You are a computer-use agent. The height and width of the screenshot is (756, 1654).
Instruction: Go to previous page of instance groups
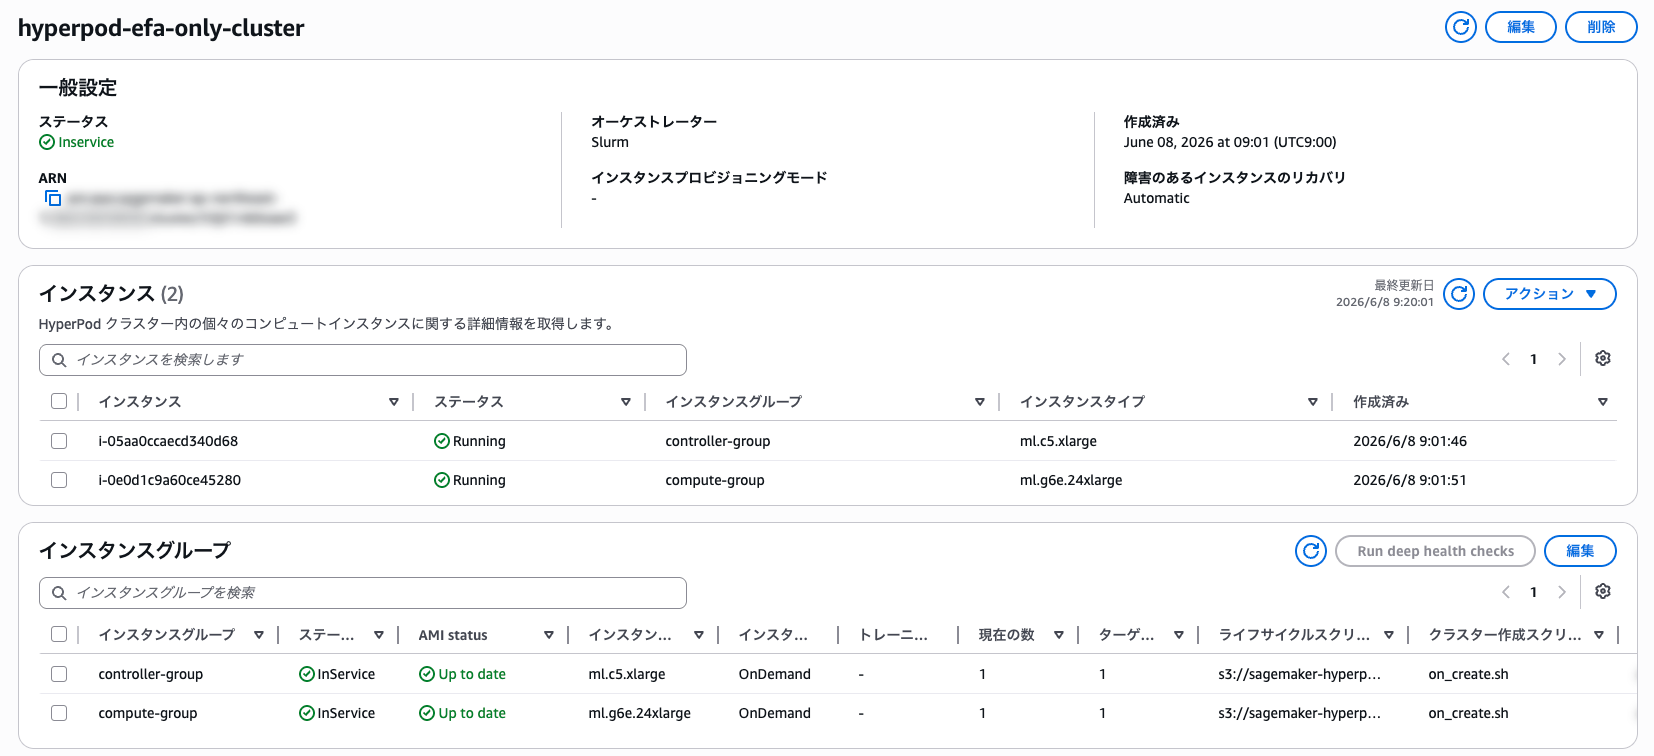tap(1506, 592)
